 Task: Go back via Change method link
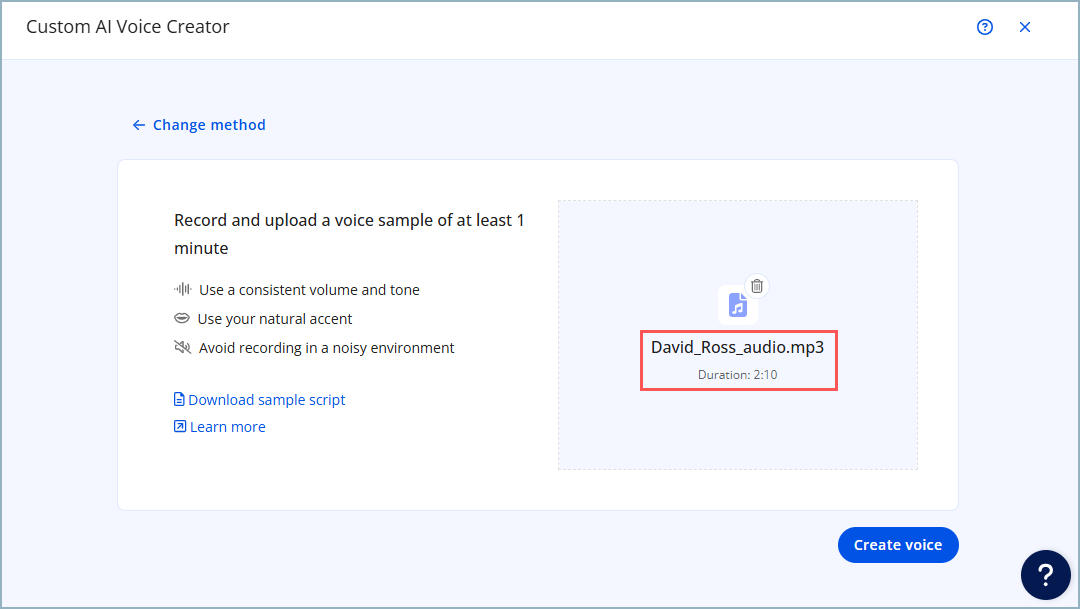point(209,125)
